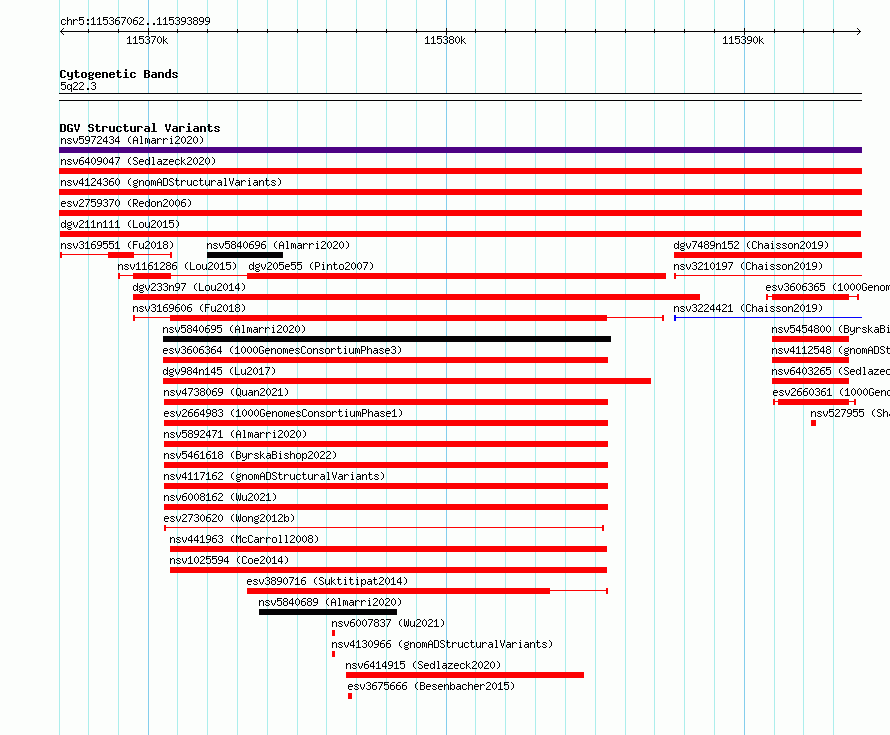The width and height of the screenshot is (890, 735).
Task: Select nsv4738069 (Quan2021) label
Action: point(226,392)
